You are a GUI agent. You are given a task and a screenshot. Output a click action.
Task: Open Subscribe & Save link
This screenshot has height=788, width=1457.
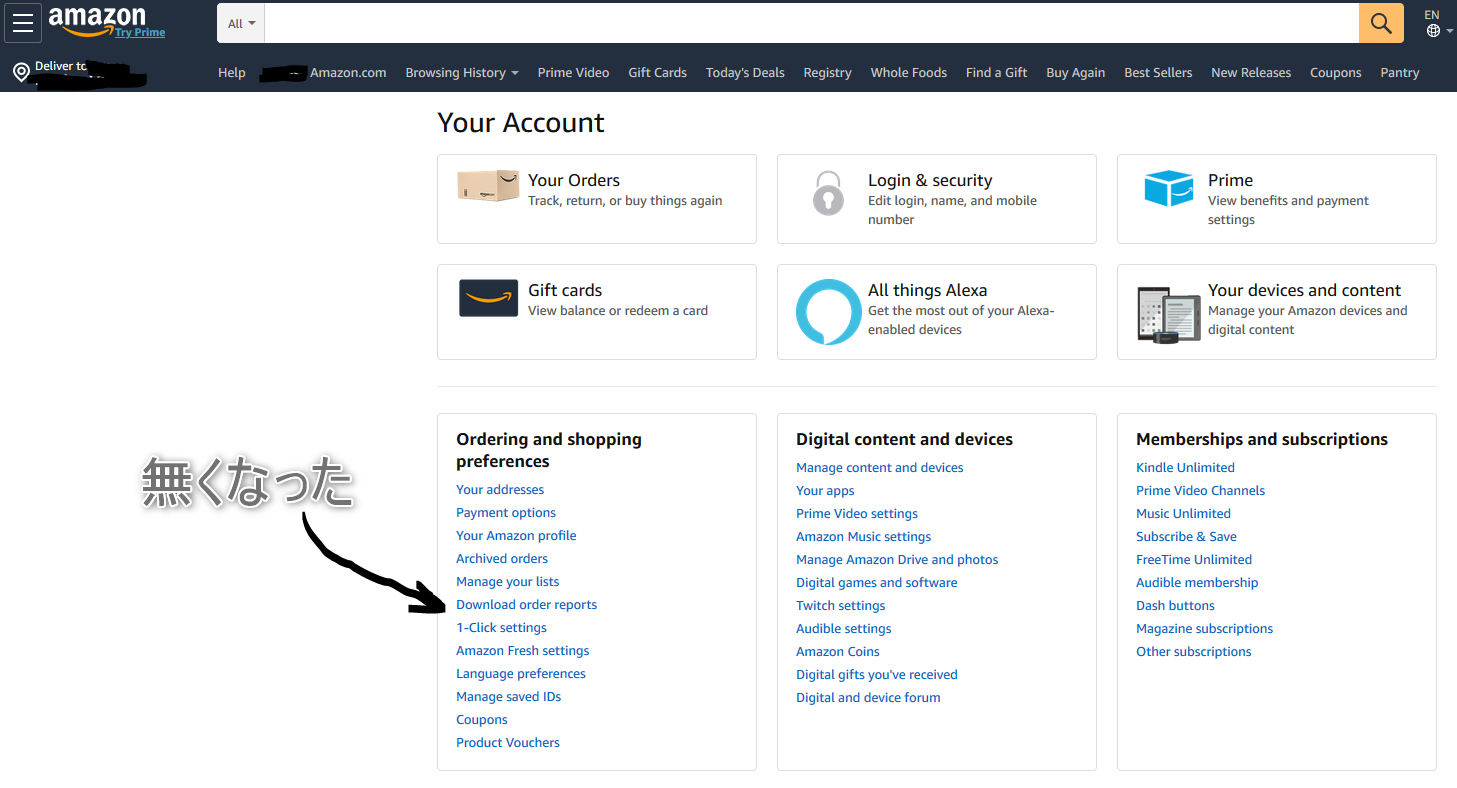coord(1186,537)
